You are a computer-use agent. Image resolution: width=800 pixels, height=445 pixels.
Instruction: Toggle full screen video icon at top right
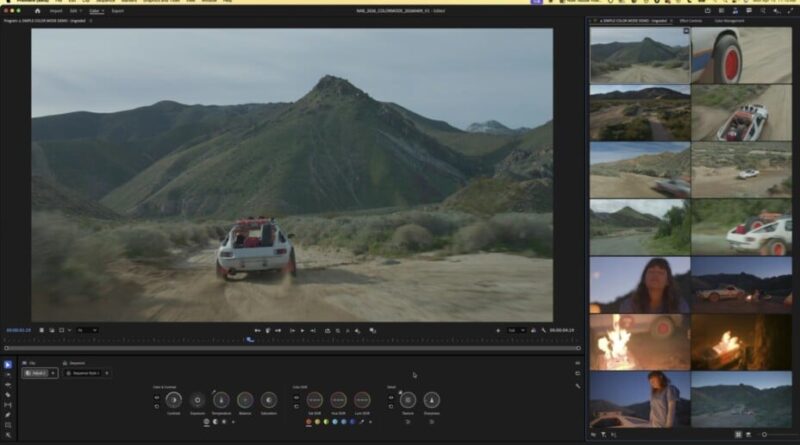click(x=790, y=11)
